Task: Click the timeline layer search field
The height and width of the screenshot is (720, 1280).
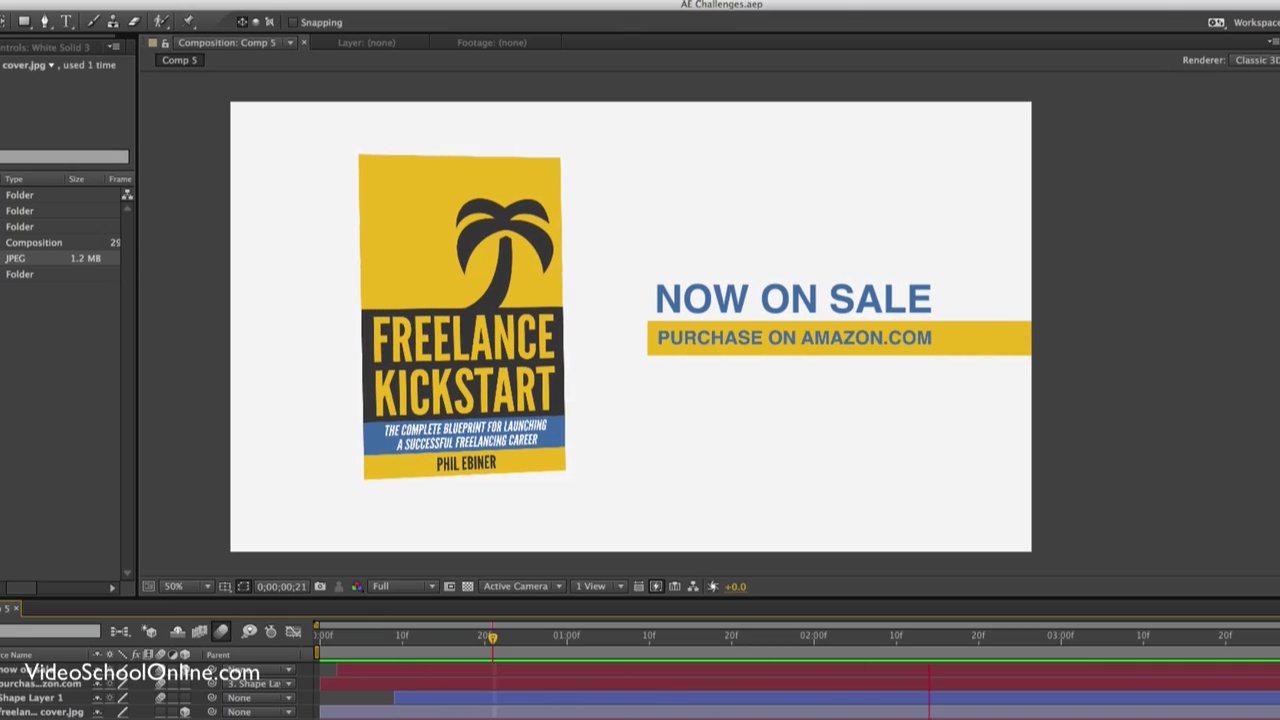Action: tap(50, 632)
